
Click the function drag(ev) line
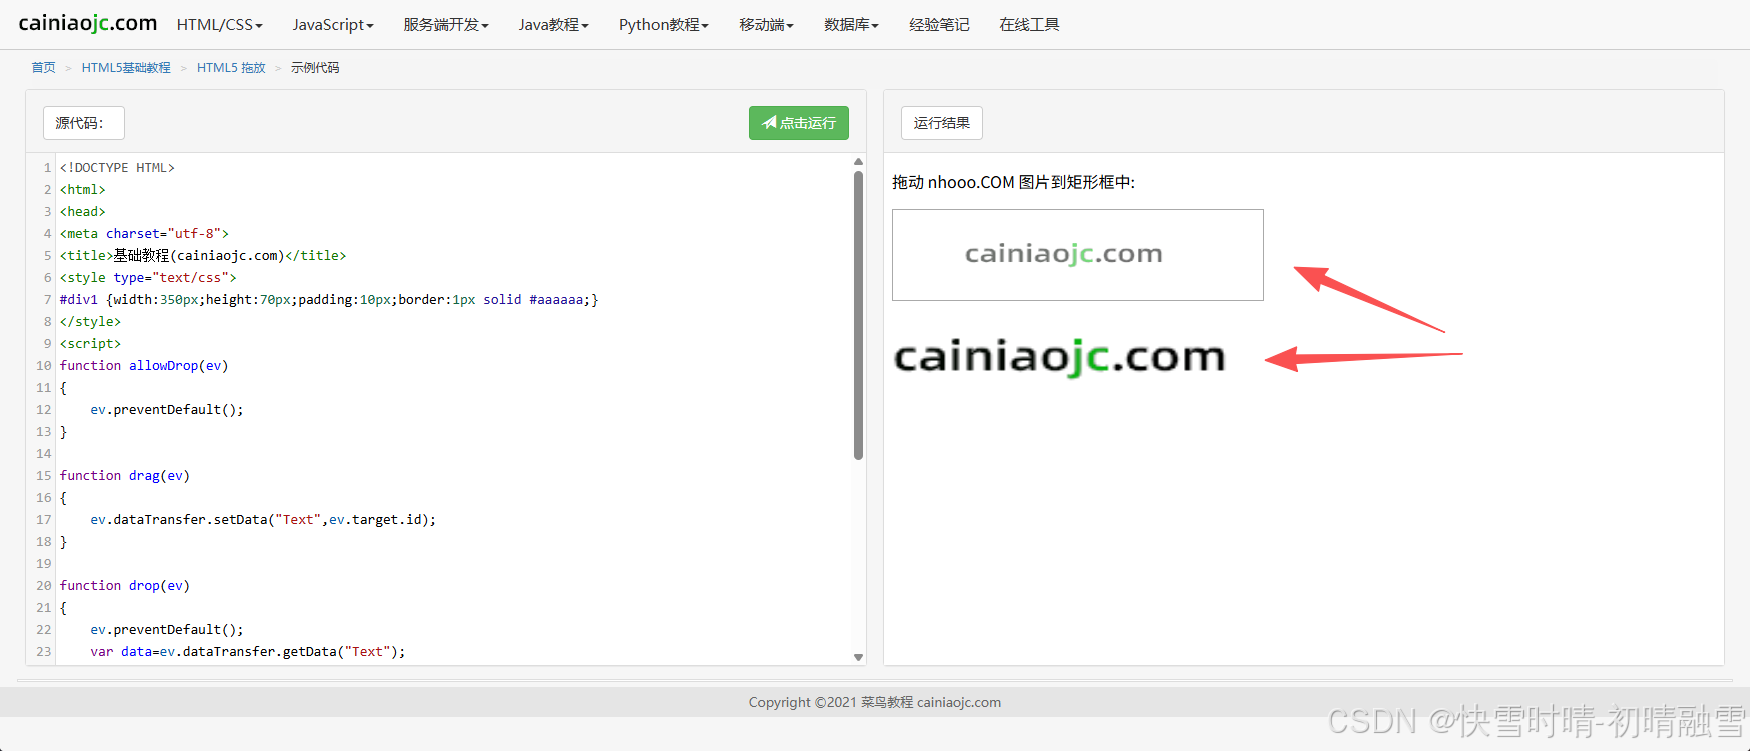coord(125,476)
